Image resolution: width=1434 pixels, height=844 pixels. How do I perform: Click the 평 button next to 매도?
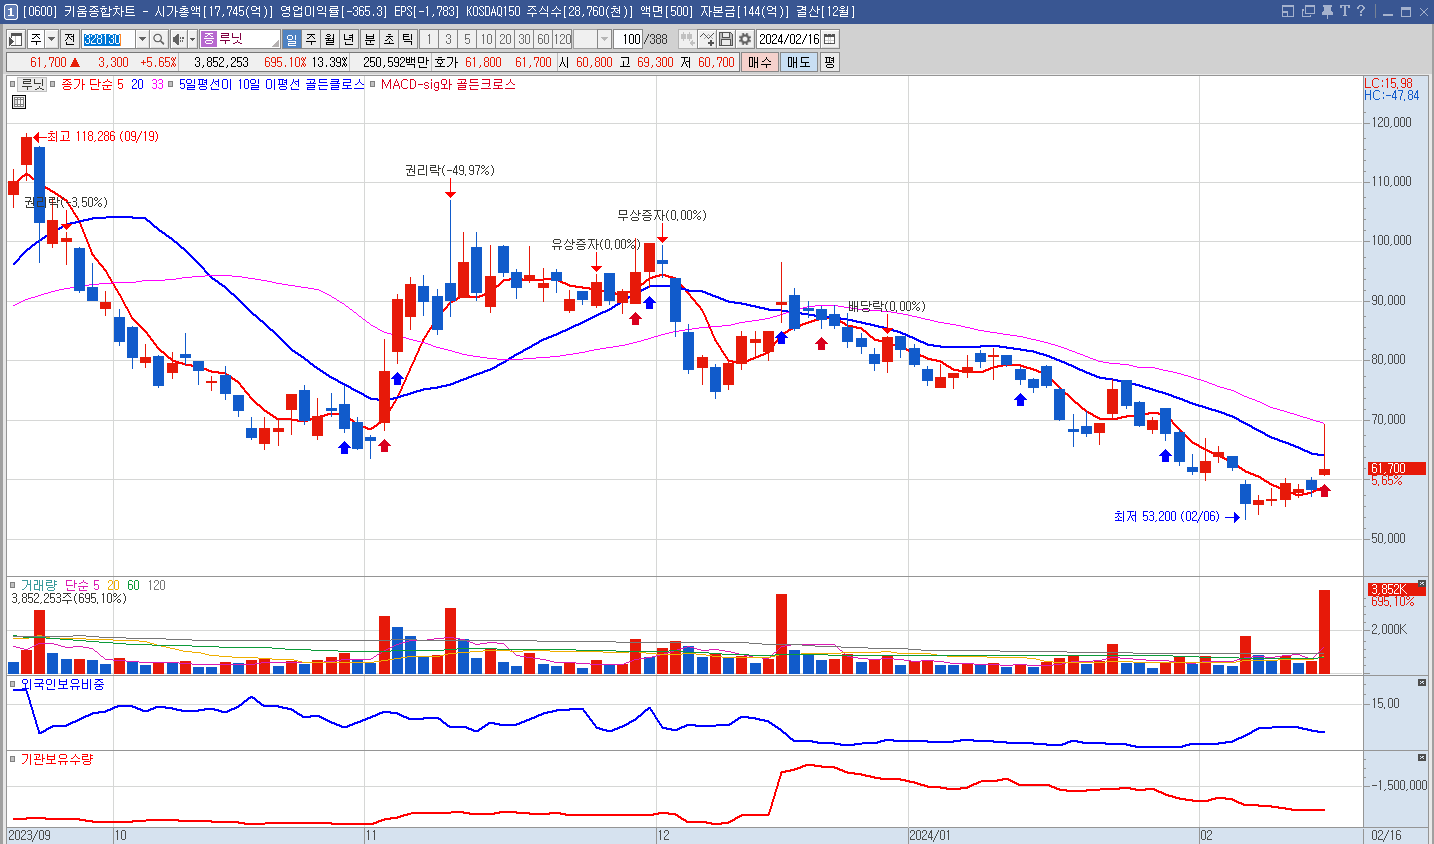[x=829, y=62]
